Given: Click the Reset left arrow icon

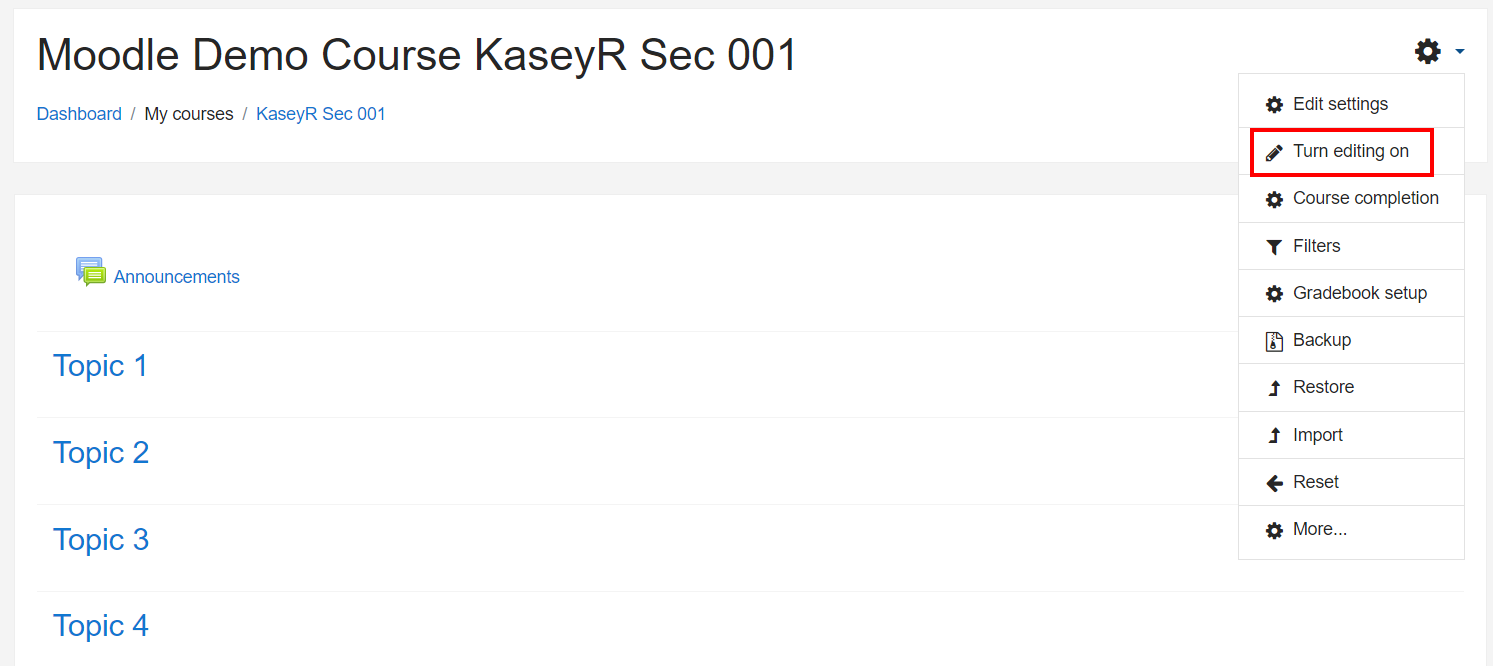Looking at the screenshot, I should coord(1274,483).
